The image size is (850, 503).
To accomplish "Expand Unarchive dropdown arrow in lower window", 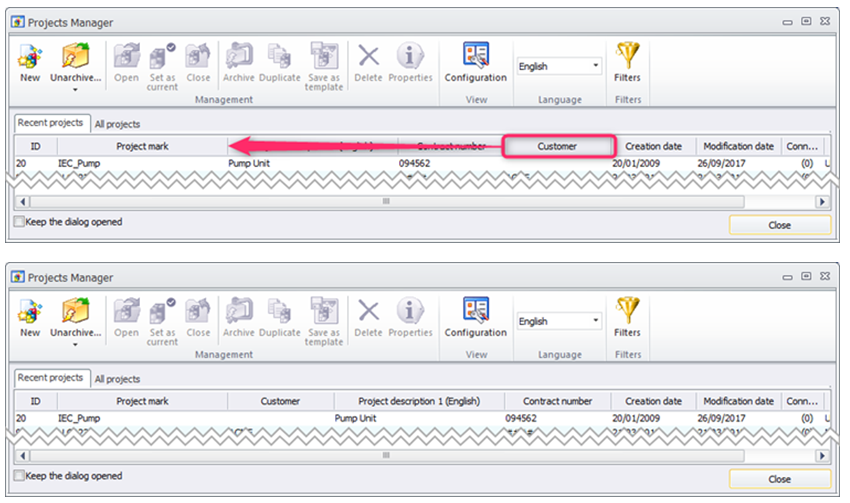I will pyautogui.click(x=75, y=344).
